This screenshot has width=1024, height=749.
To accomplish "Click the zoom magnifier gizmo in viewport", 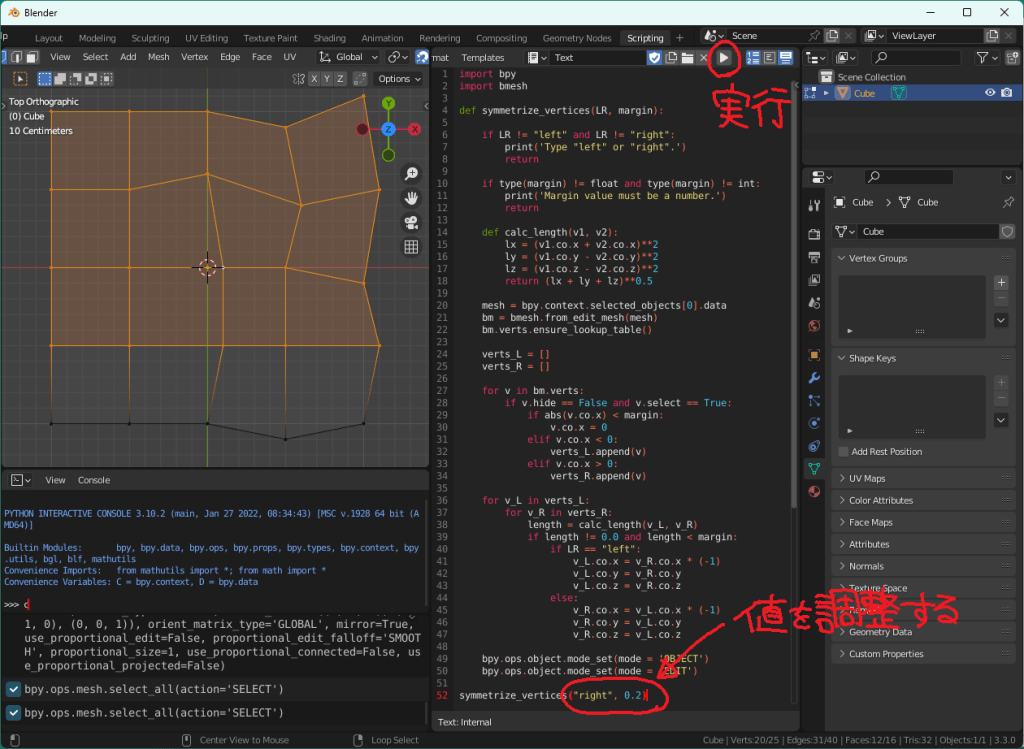I will (x=411, y=173).
